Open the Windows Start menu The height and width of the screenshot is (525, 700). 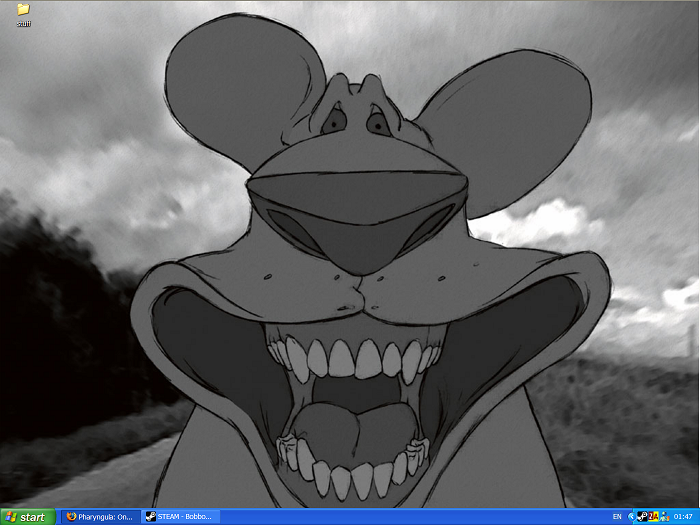[x=28, y=517]
